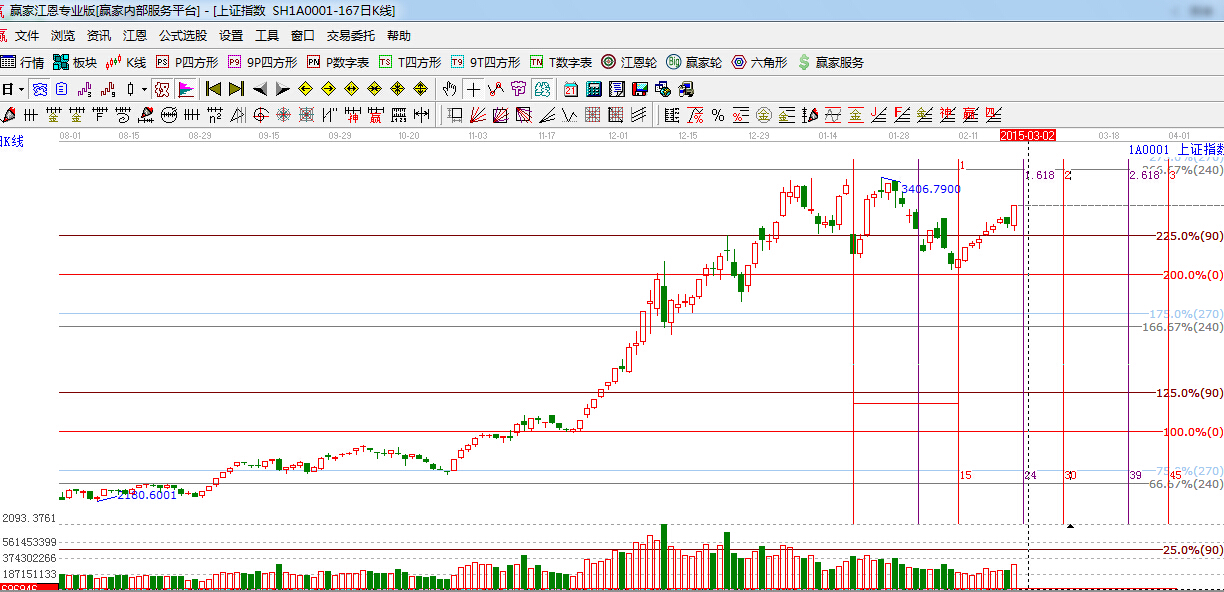Jump to first bar with the leftmost navigation button
The image size is (1224, 592).
pyautogui.click(x=212, y=88)
